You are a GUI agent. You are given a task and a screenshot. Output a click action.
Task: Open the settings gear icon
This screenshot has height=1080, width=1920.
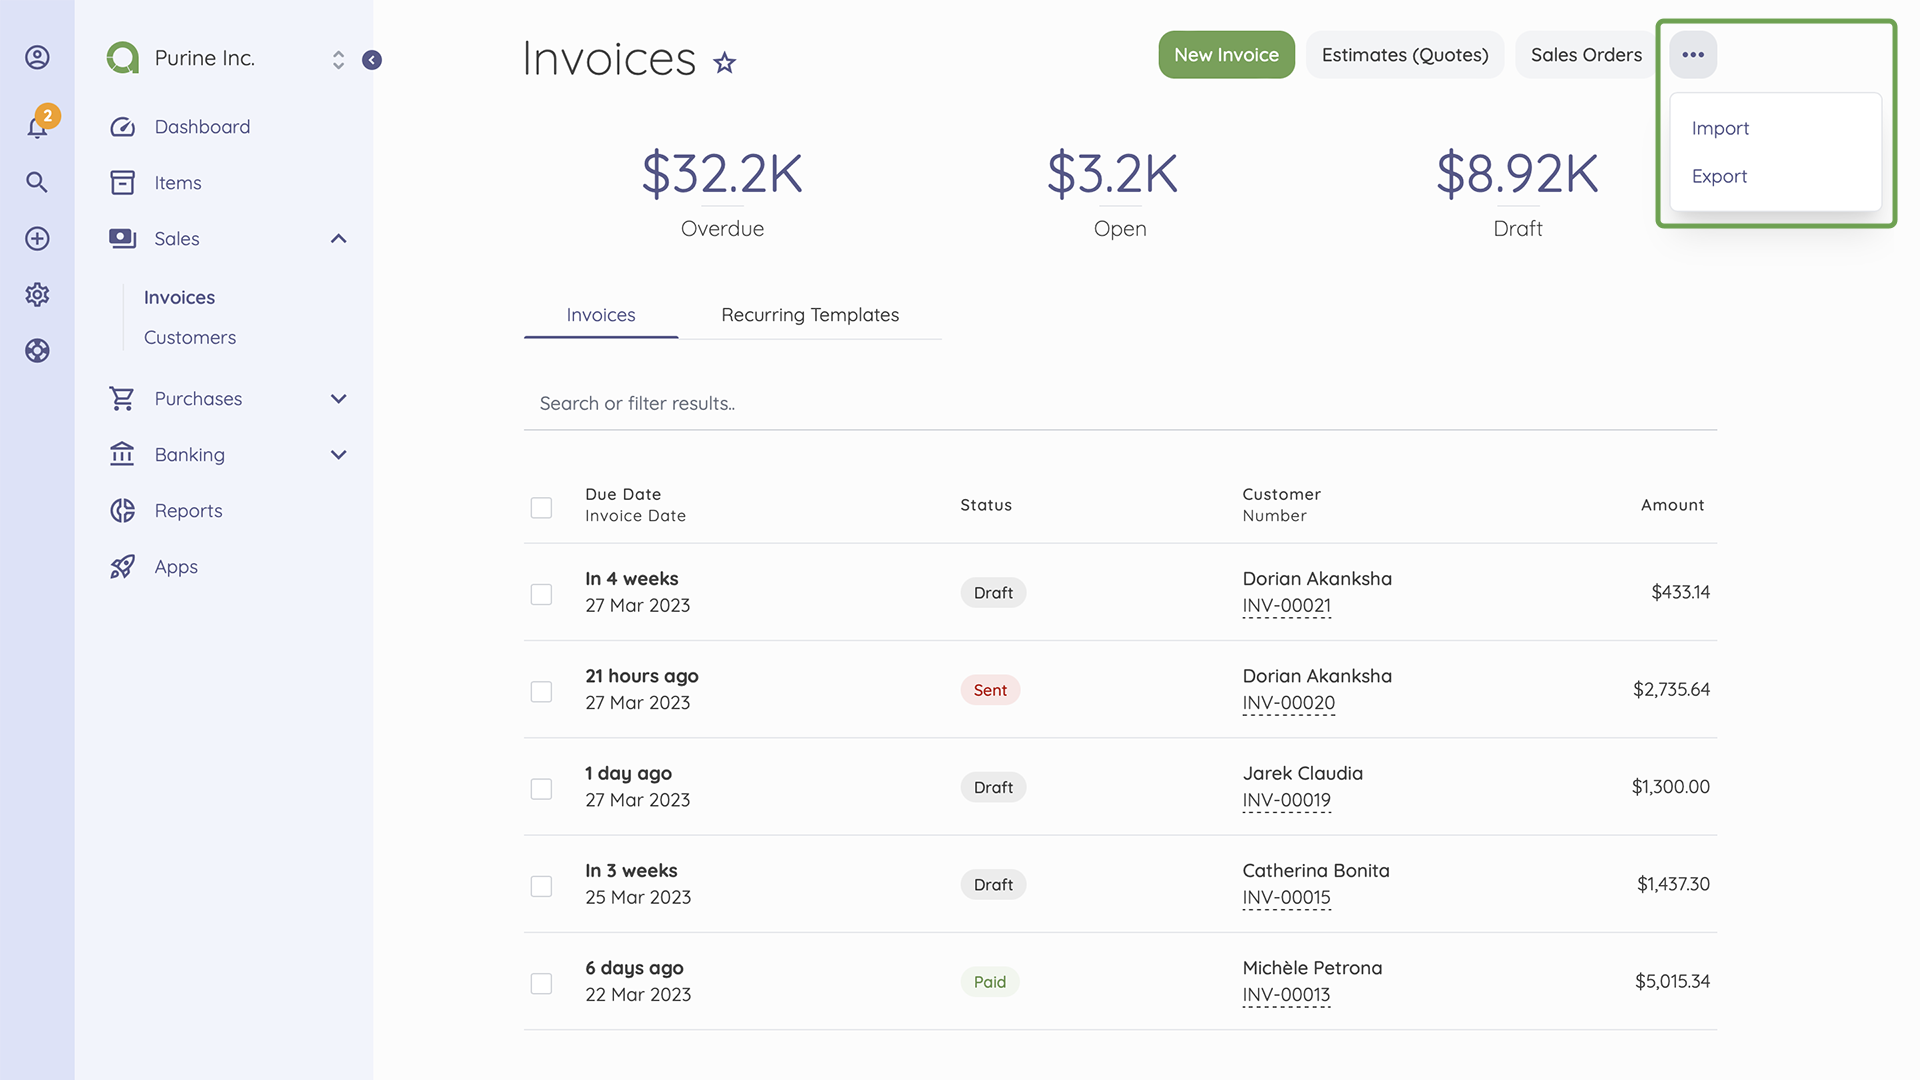coord(37,294)
